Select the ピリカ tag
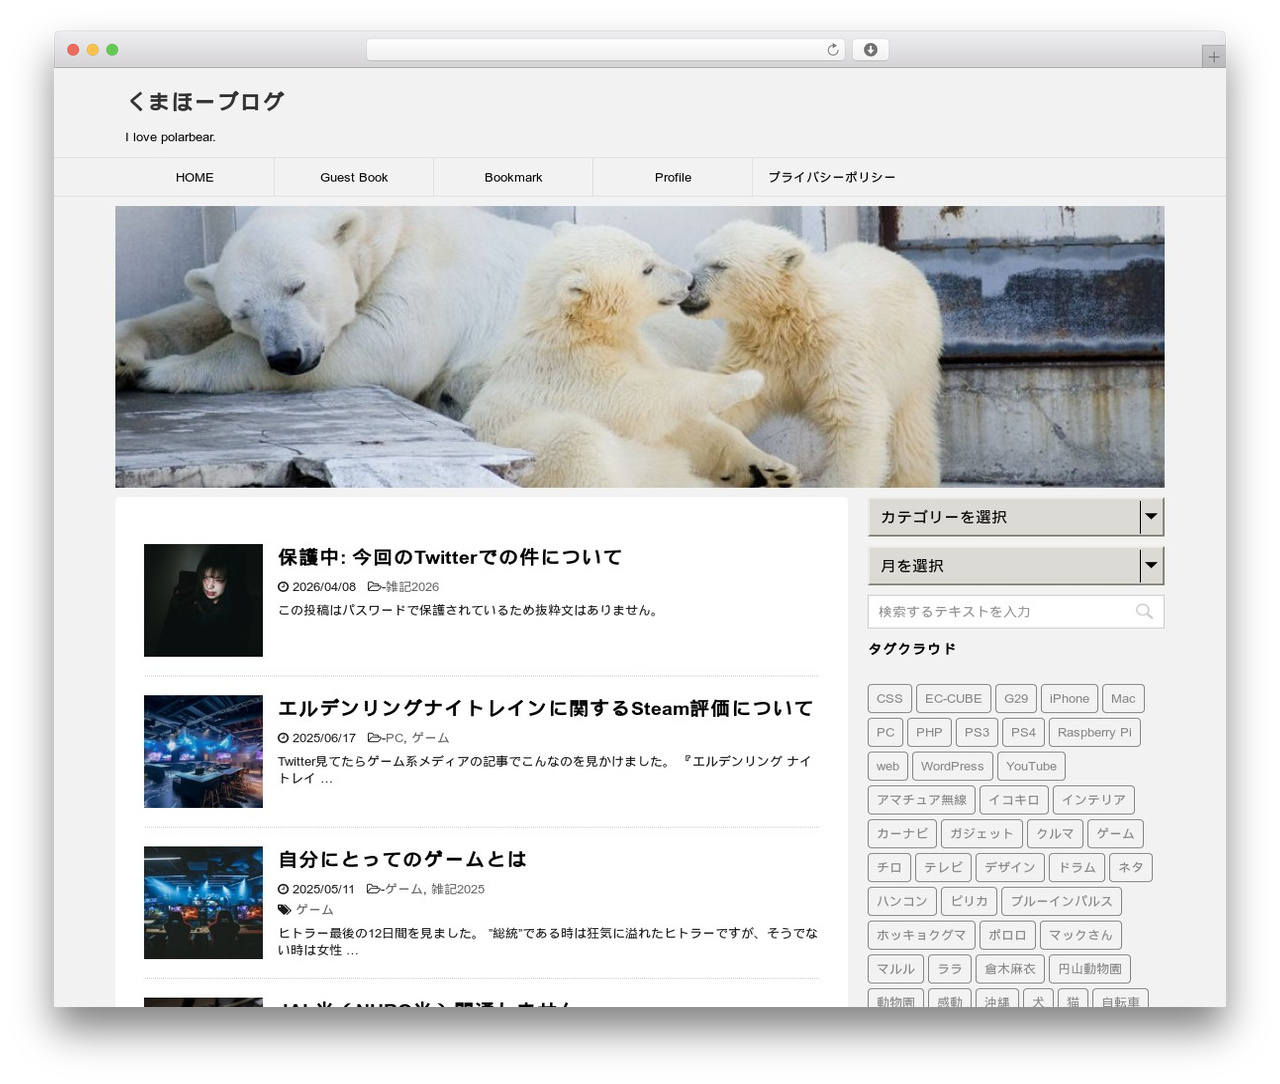 point(969,902)
